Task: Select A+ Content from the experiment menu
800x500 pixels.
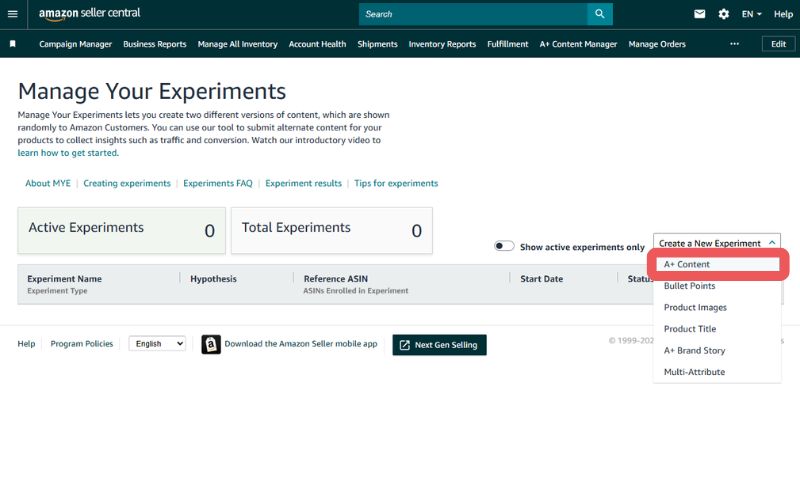Action: pos(717,264)
